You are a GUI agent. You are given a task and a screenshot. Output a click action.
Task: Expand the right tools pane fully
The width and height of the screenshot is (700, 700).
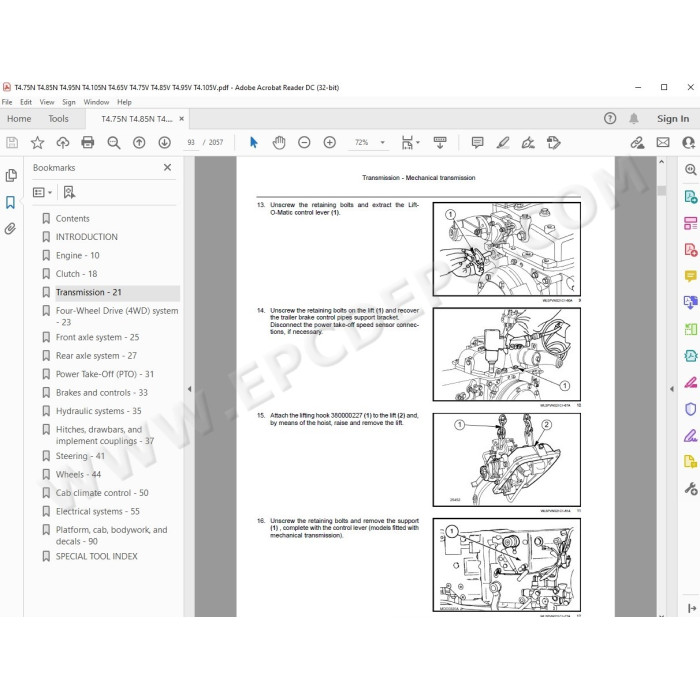click(x=692, y=608)
